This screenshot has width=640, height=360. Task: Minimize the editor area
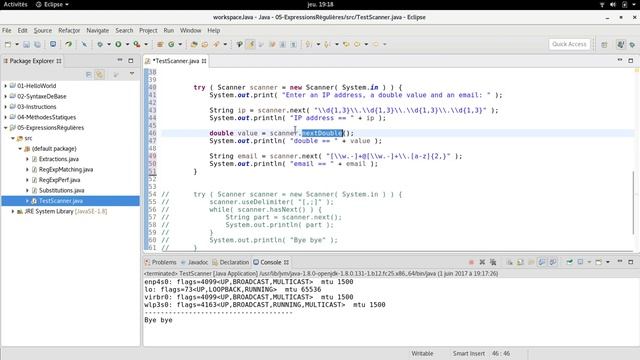[x=620, y=60]
